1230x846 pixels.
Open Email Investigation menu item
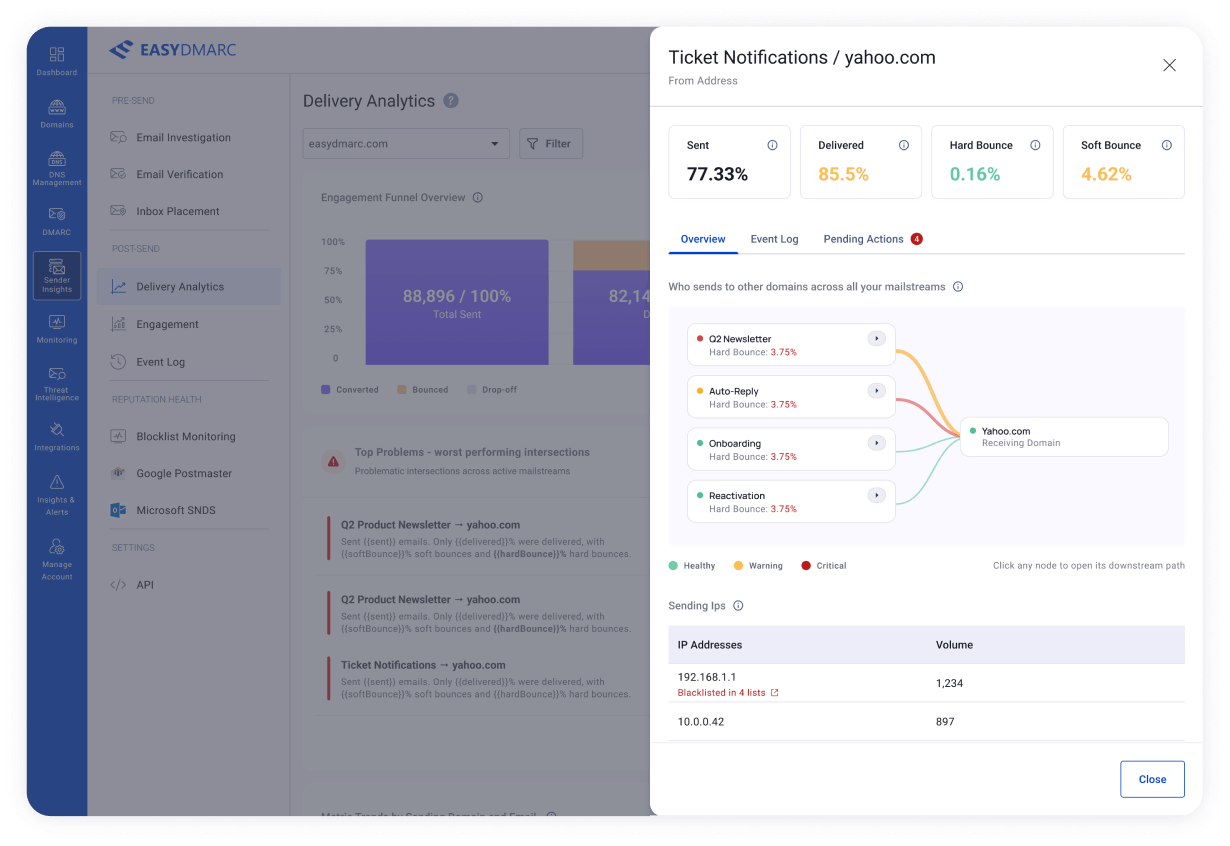(x=189, y=137)
